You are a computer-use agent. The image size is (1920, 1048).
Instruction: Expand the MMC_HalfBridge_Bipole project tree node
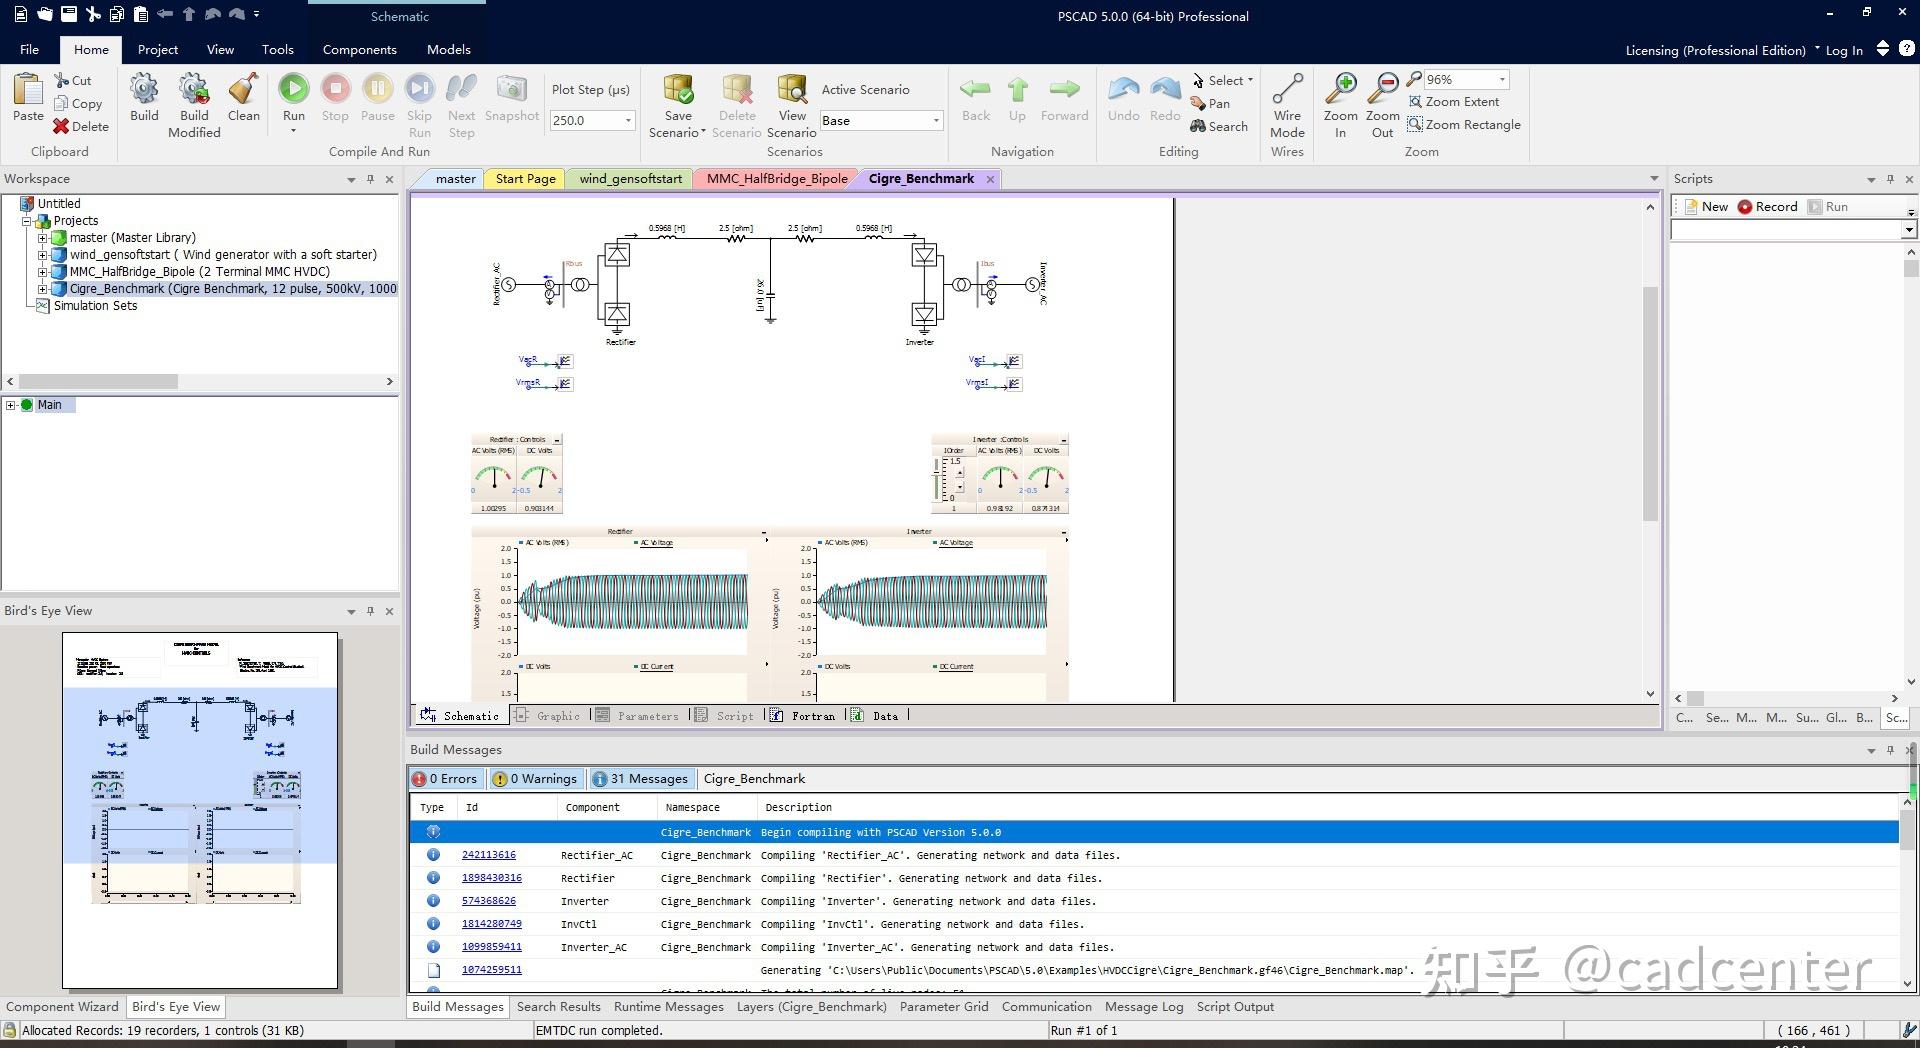pyautogui.click(x=43, y=272)
